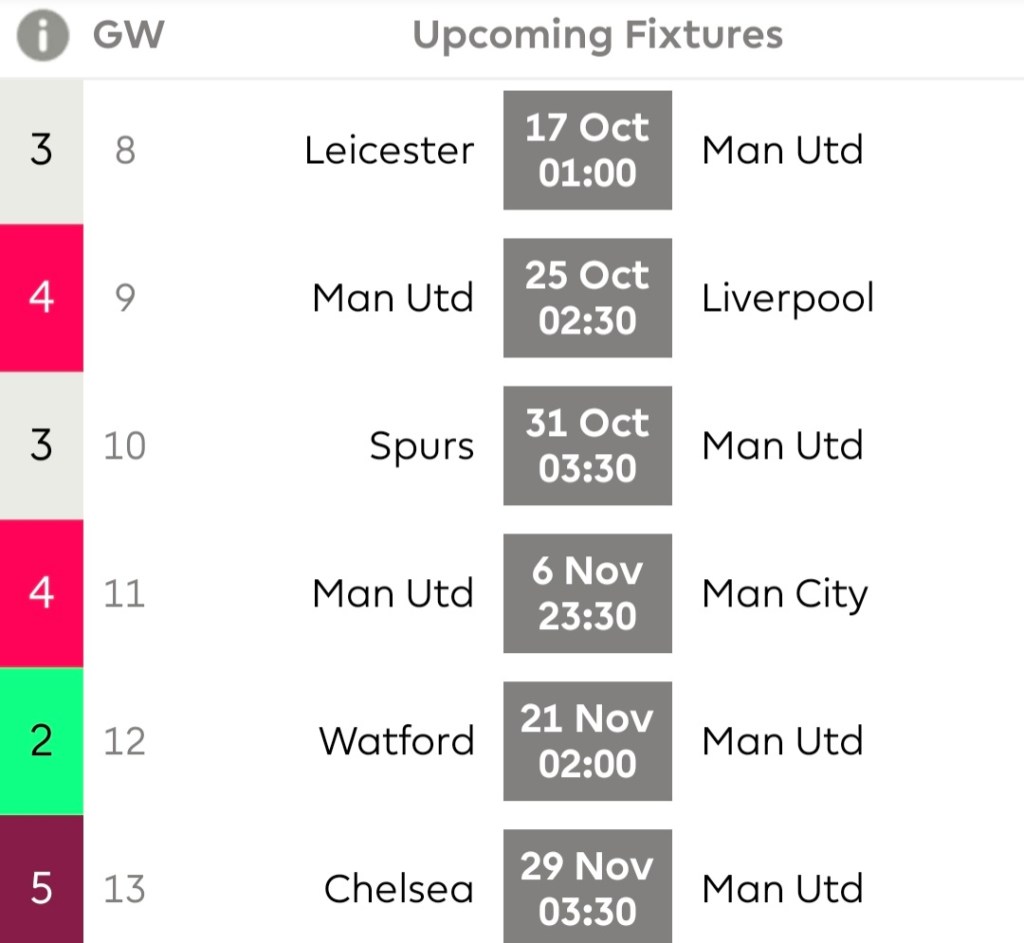This screenshot has width=1024, height=943.
Task: Click gameweek number 11
Action: coord(124,594)
